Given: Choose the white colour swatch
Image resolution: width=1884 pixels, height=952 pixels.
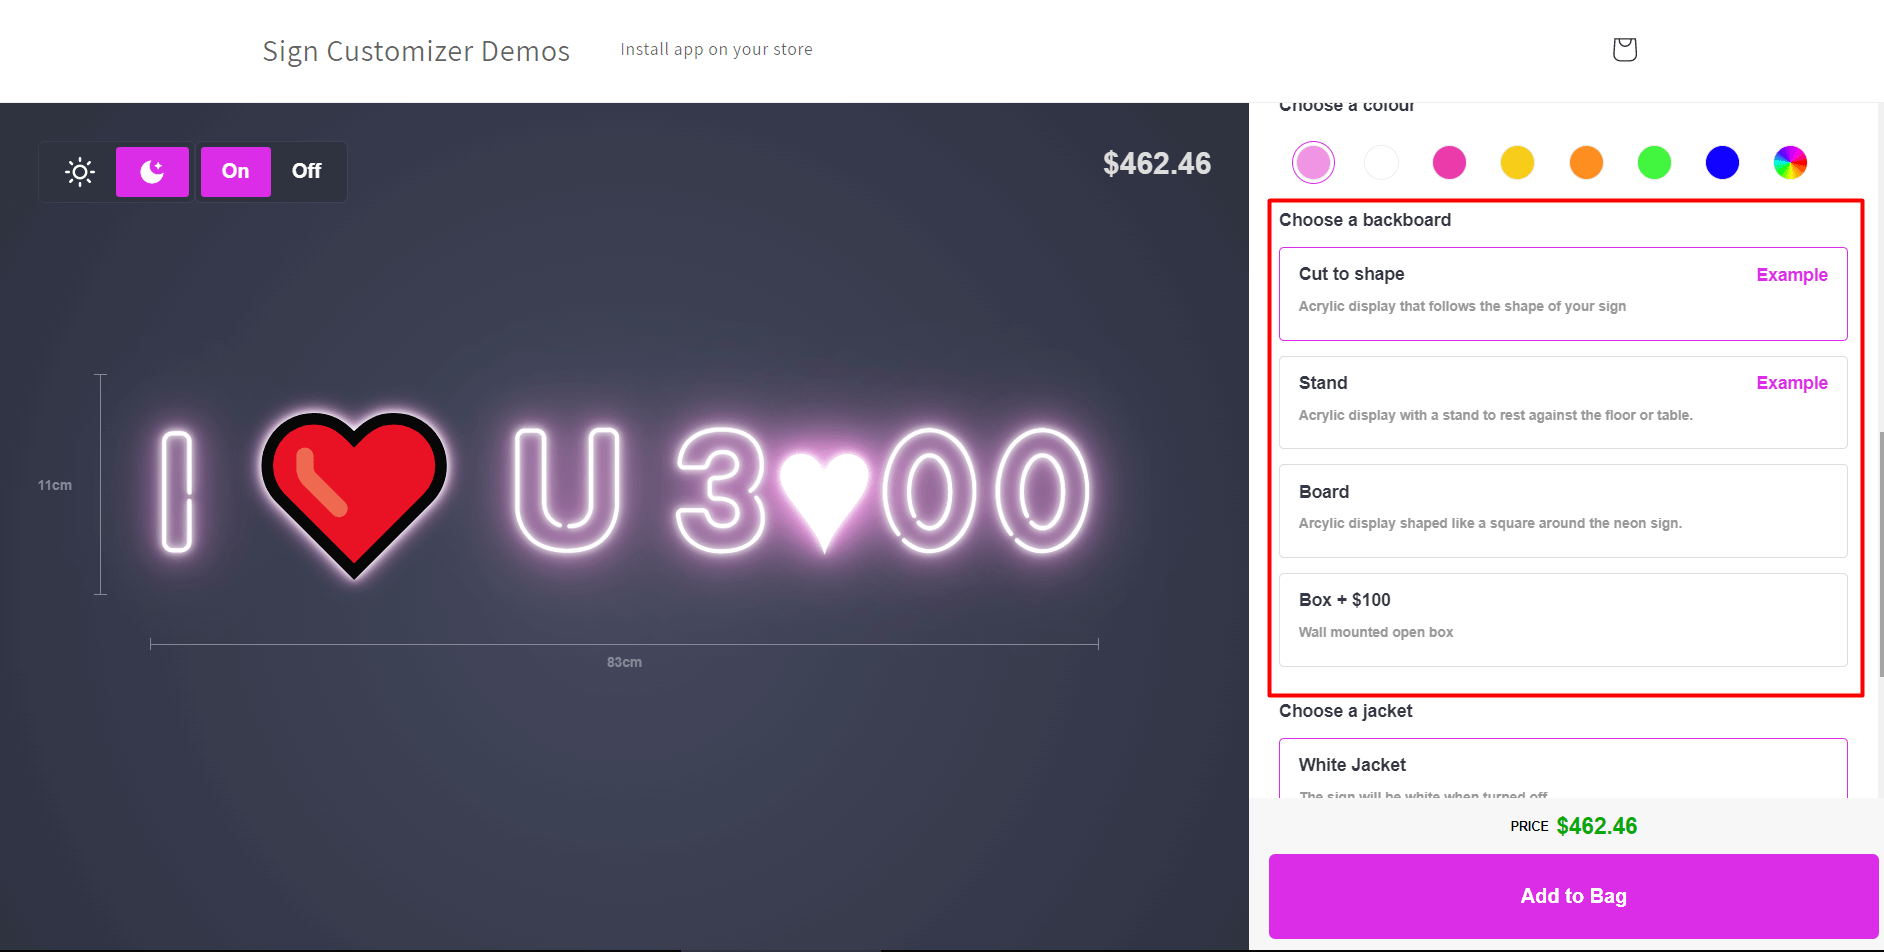Looking at the screenshot, I should tap(1381, 162).
